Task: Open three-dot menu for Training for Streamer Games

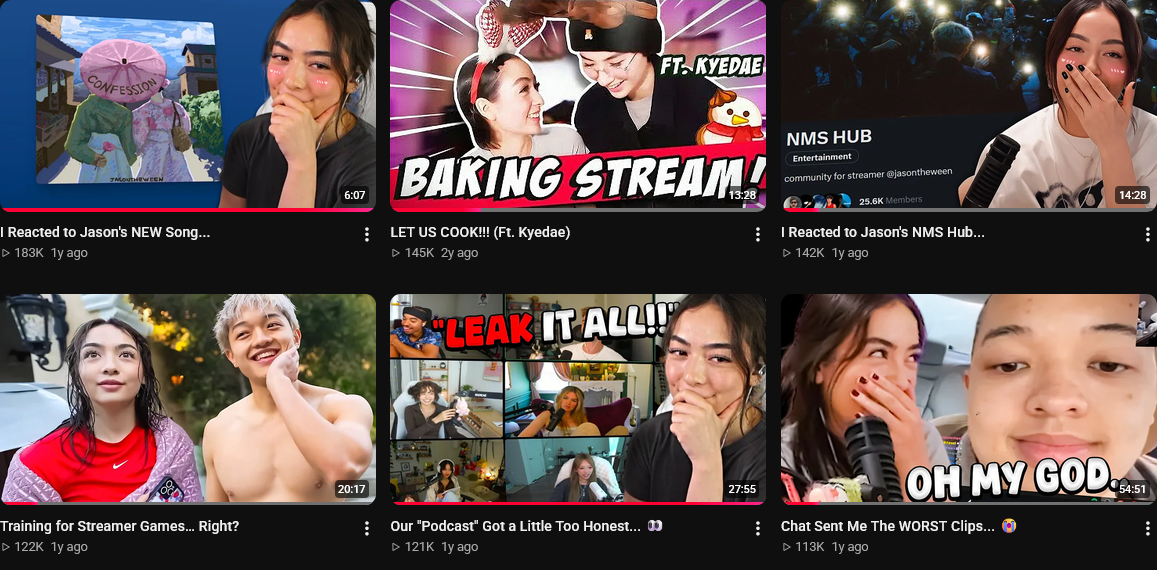Action: pos(367,528)
